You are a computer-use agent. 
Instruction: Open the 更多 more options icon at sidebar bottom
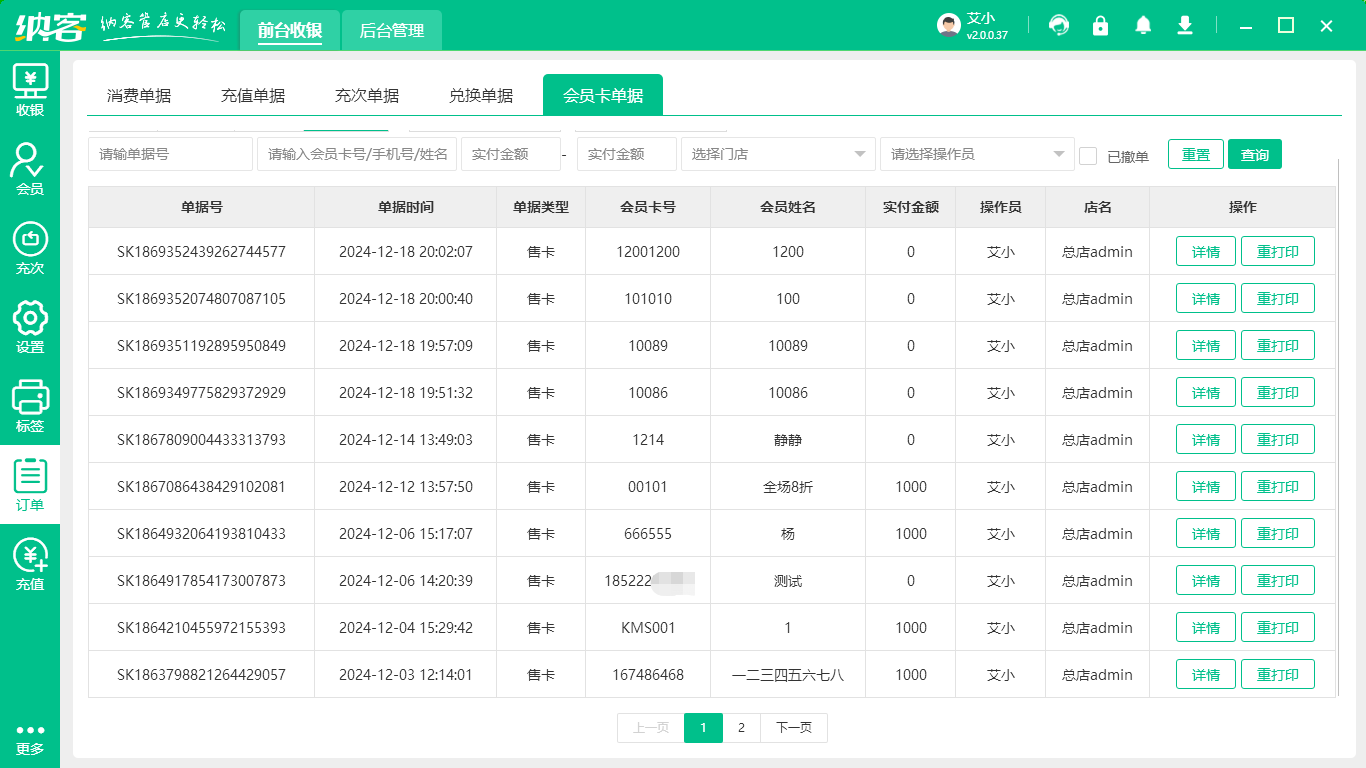30,733
